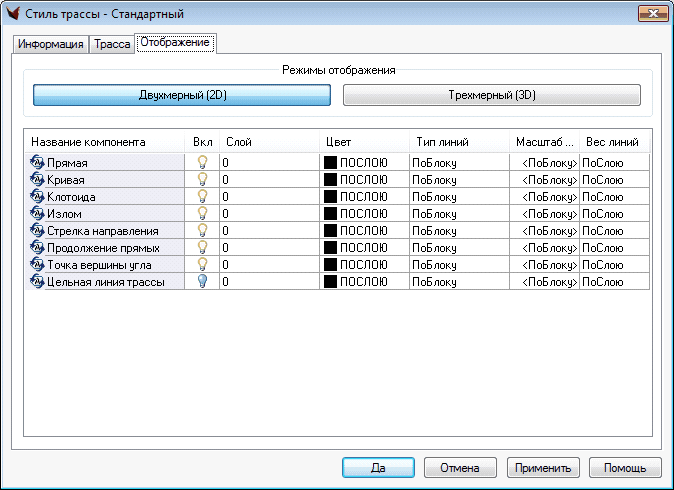Click the icon beside Точка вершины угла
This screenshot has height=490, width=674.
point(38,264)
